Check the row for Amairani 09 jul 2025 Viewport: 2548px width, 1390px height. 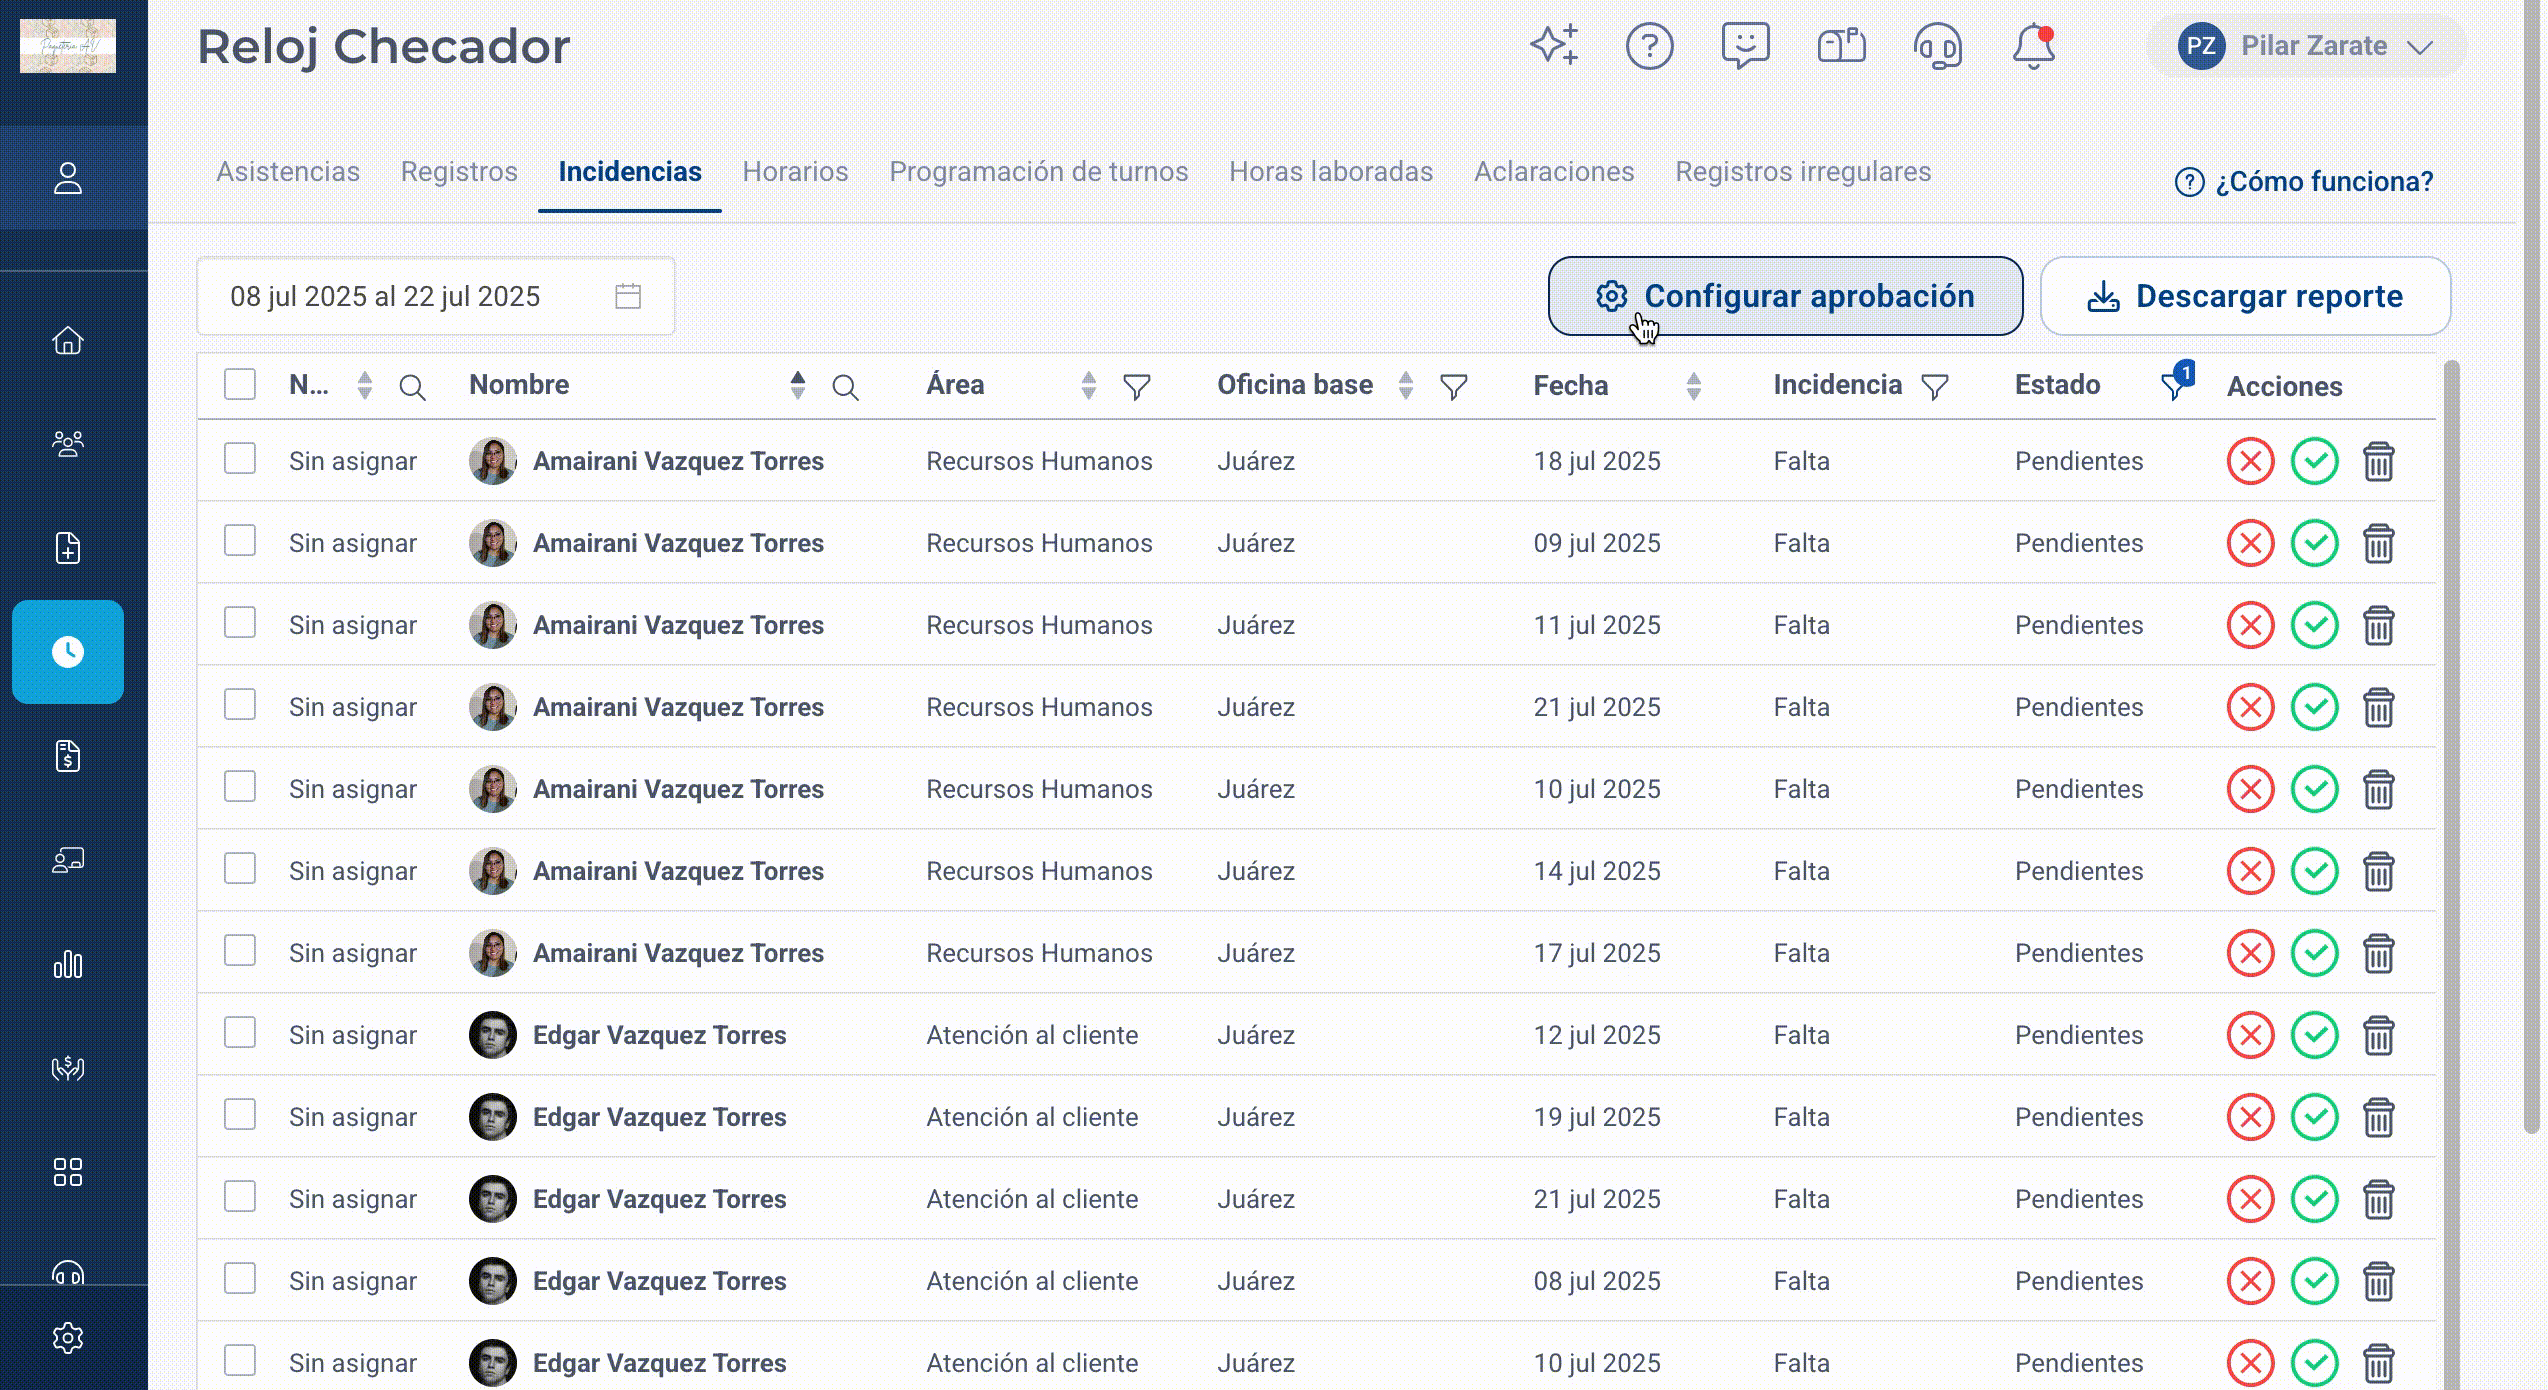click(240, 540)
